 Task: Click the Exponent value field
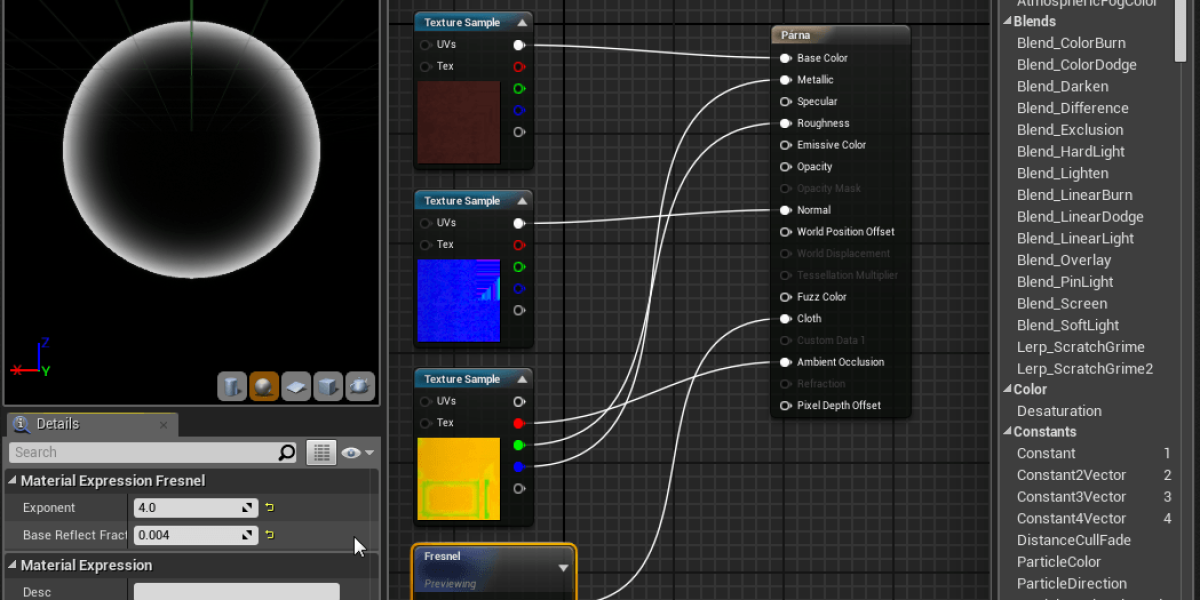185,508
